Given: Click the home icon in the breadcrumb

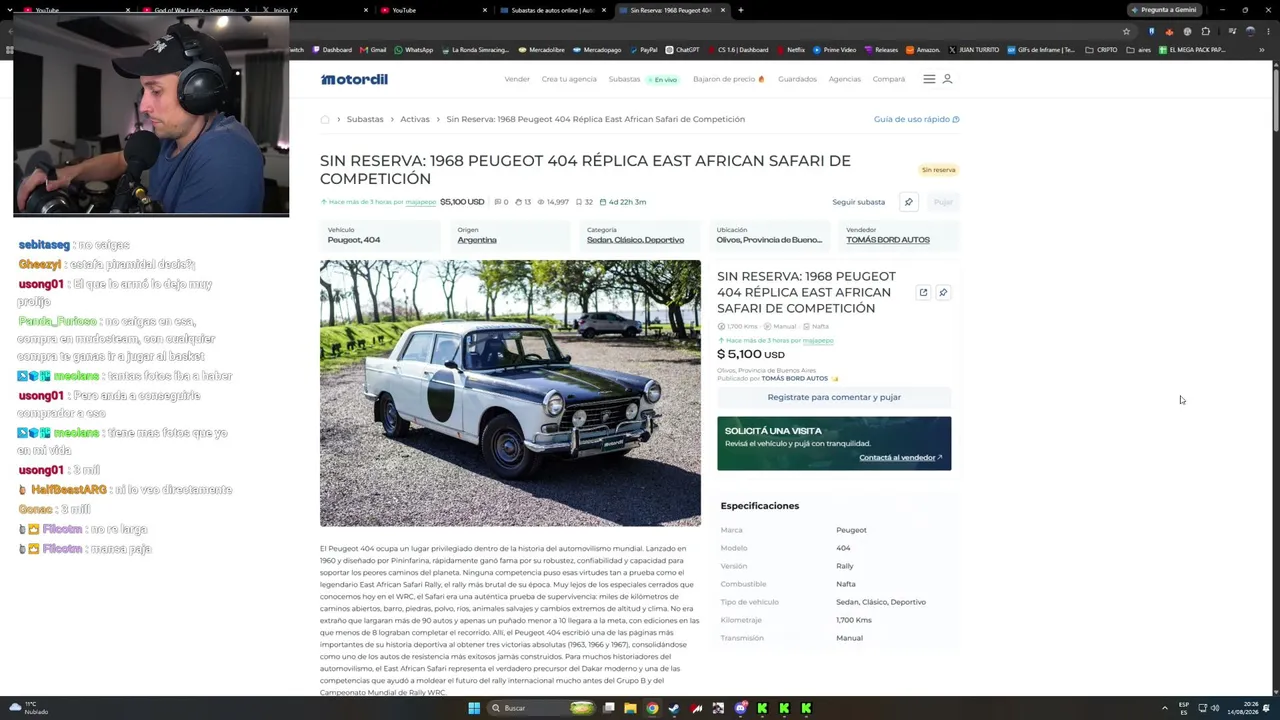Looking at the screenshot, I should [325, 119].
